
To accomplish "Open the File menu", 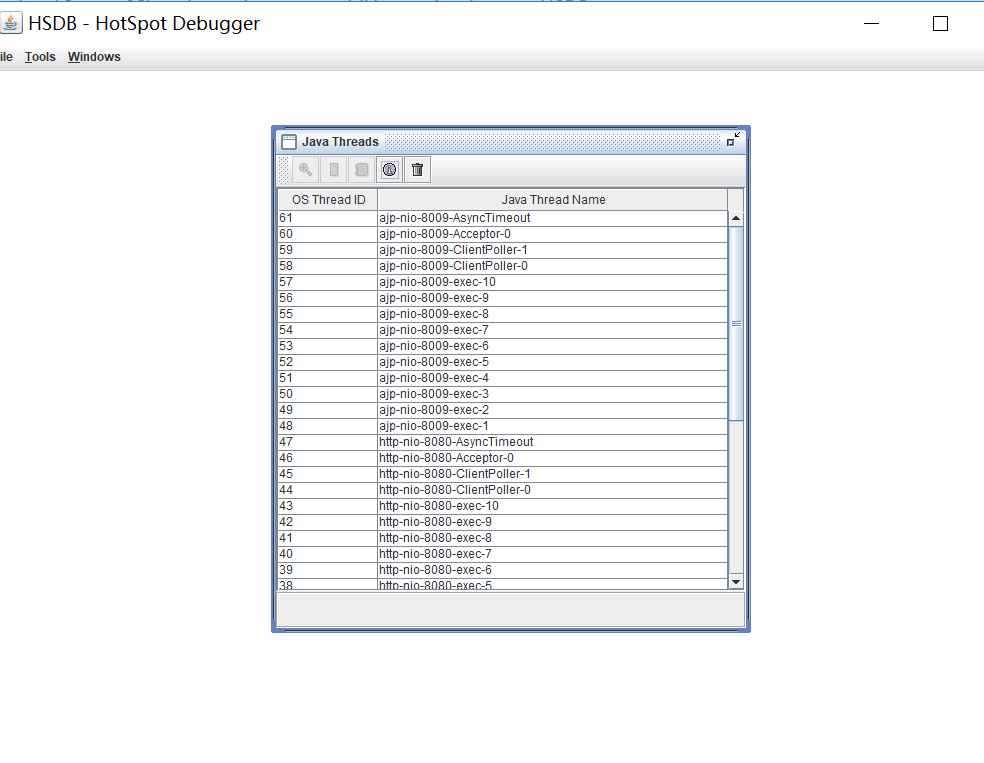I will tap(6, 57).
